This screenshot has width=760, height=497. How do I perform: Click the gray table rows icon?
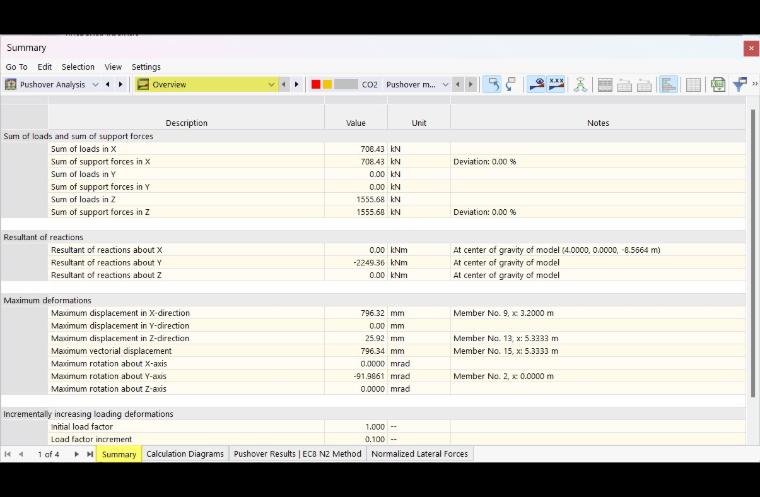605,84
